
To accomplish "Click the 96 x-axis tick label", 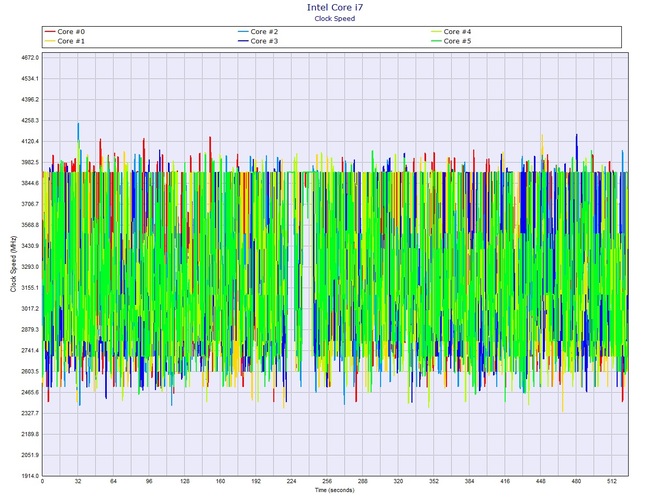I will (149, 481).
